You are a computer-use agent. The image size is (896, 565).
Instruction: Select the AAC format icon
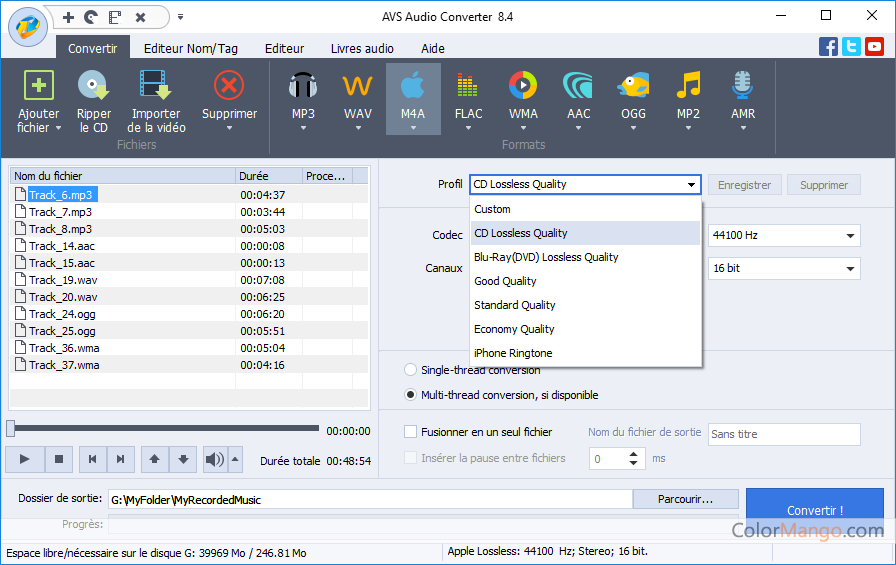578,86
